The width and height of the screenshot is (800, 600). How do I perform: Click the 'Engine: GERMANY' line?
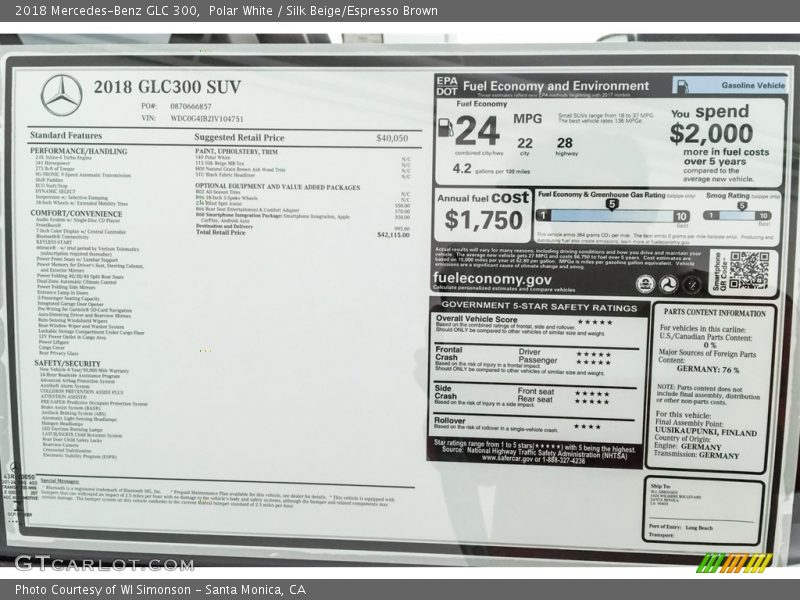687,446
